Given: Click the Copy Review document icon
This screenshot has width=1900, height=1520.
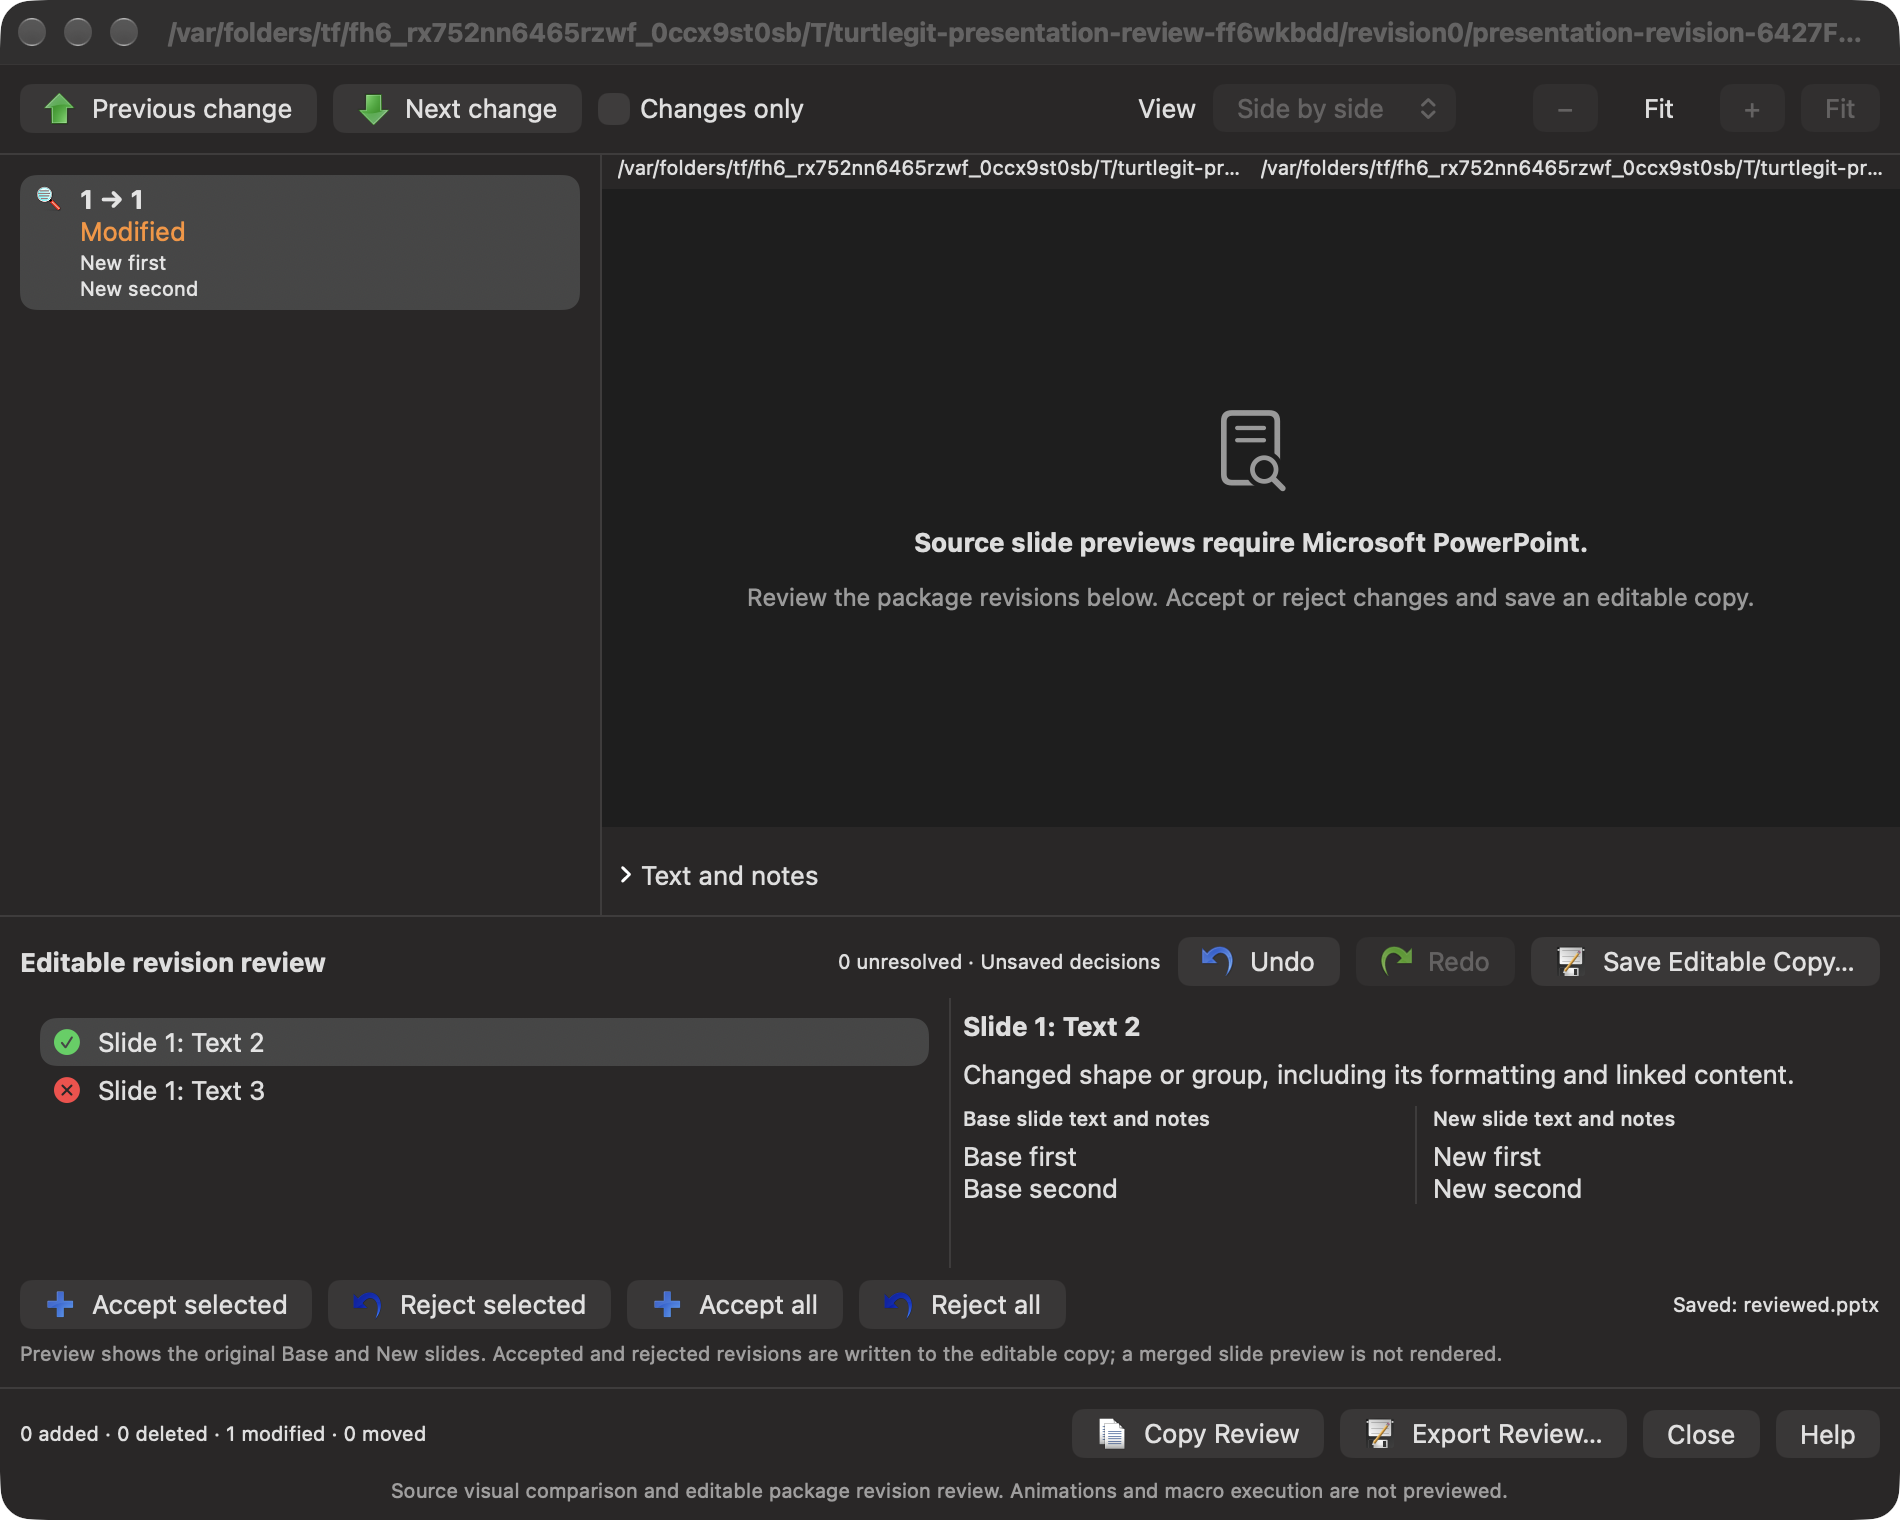Looking at the screenshot, I should [x=1112, y=1433].
